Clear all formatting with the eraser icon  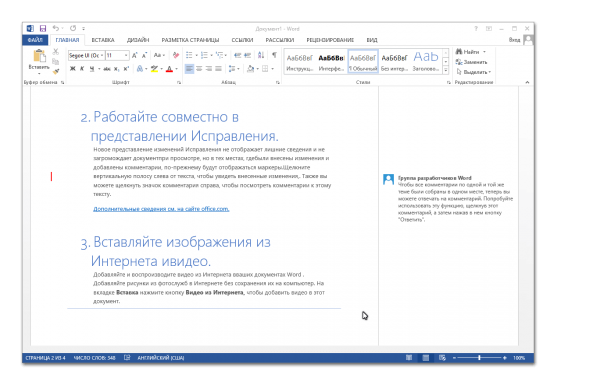click(176, 55)
